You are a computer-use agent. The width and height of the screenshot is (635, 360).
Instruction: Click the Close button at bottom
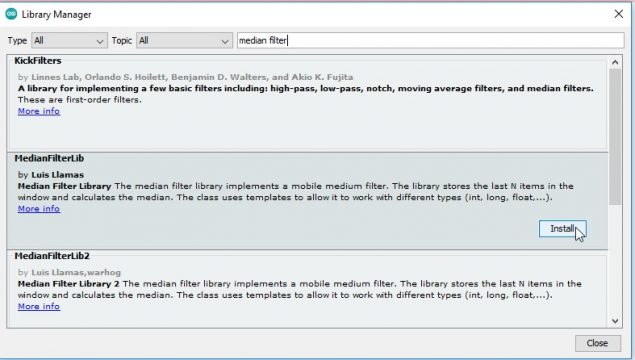point(597,343)
